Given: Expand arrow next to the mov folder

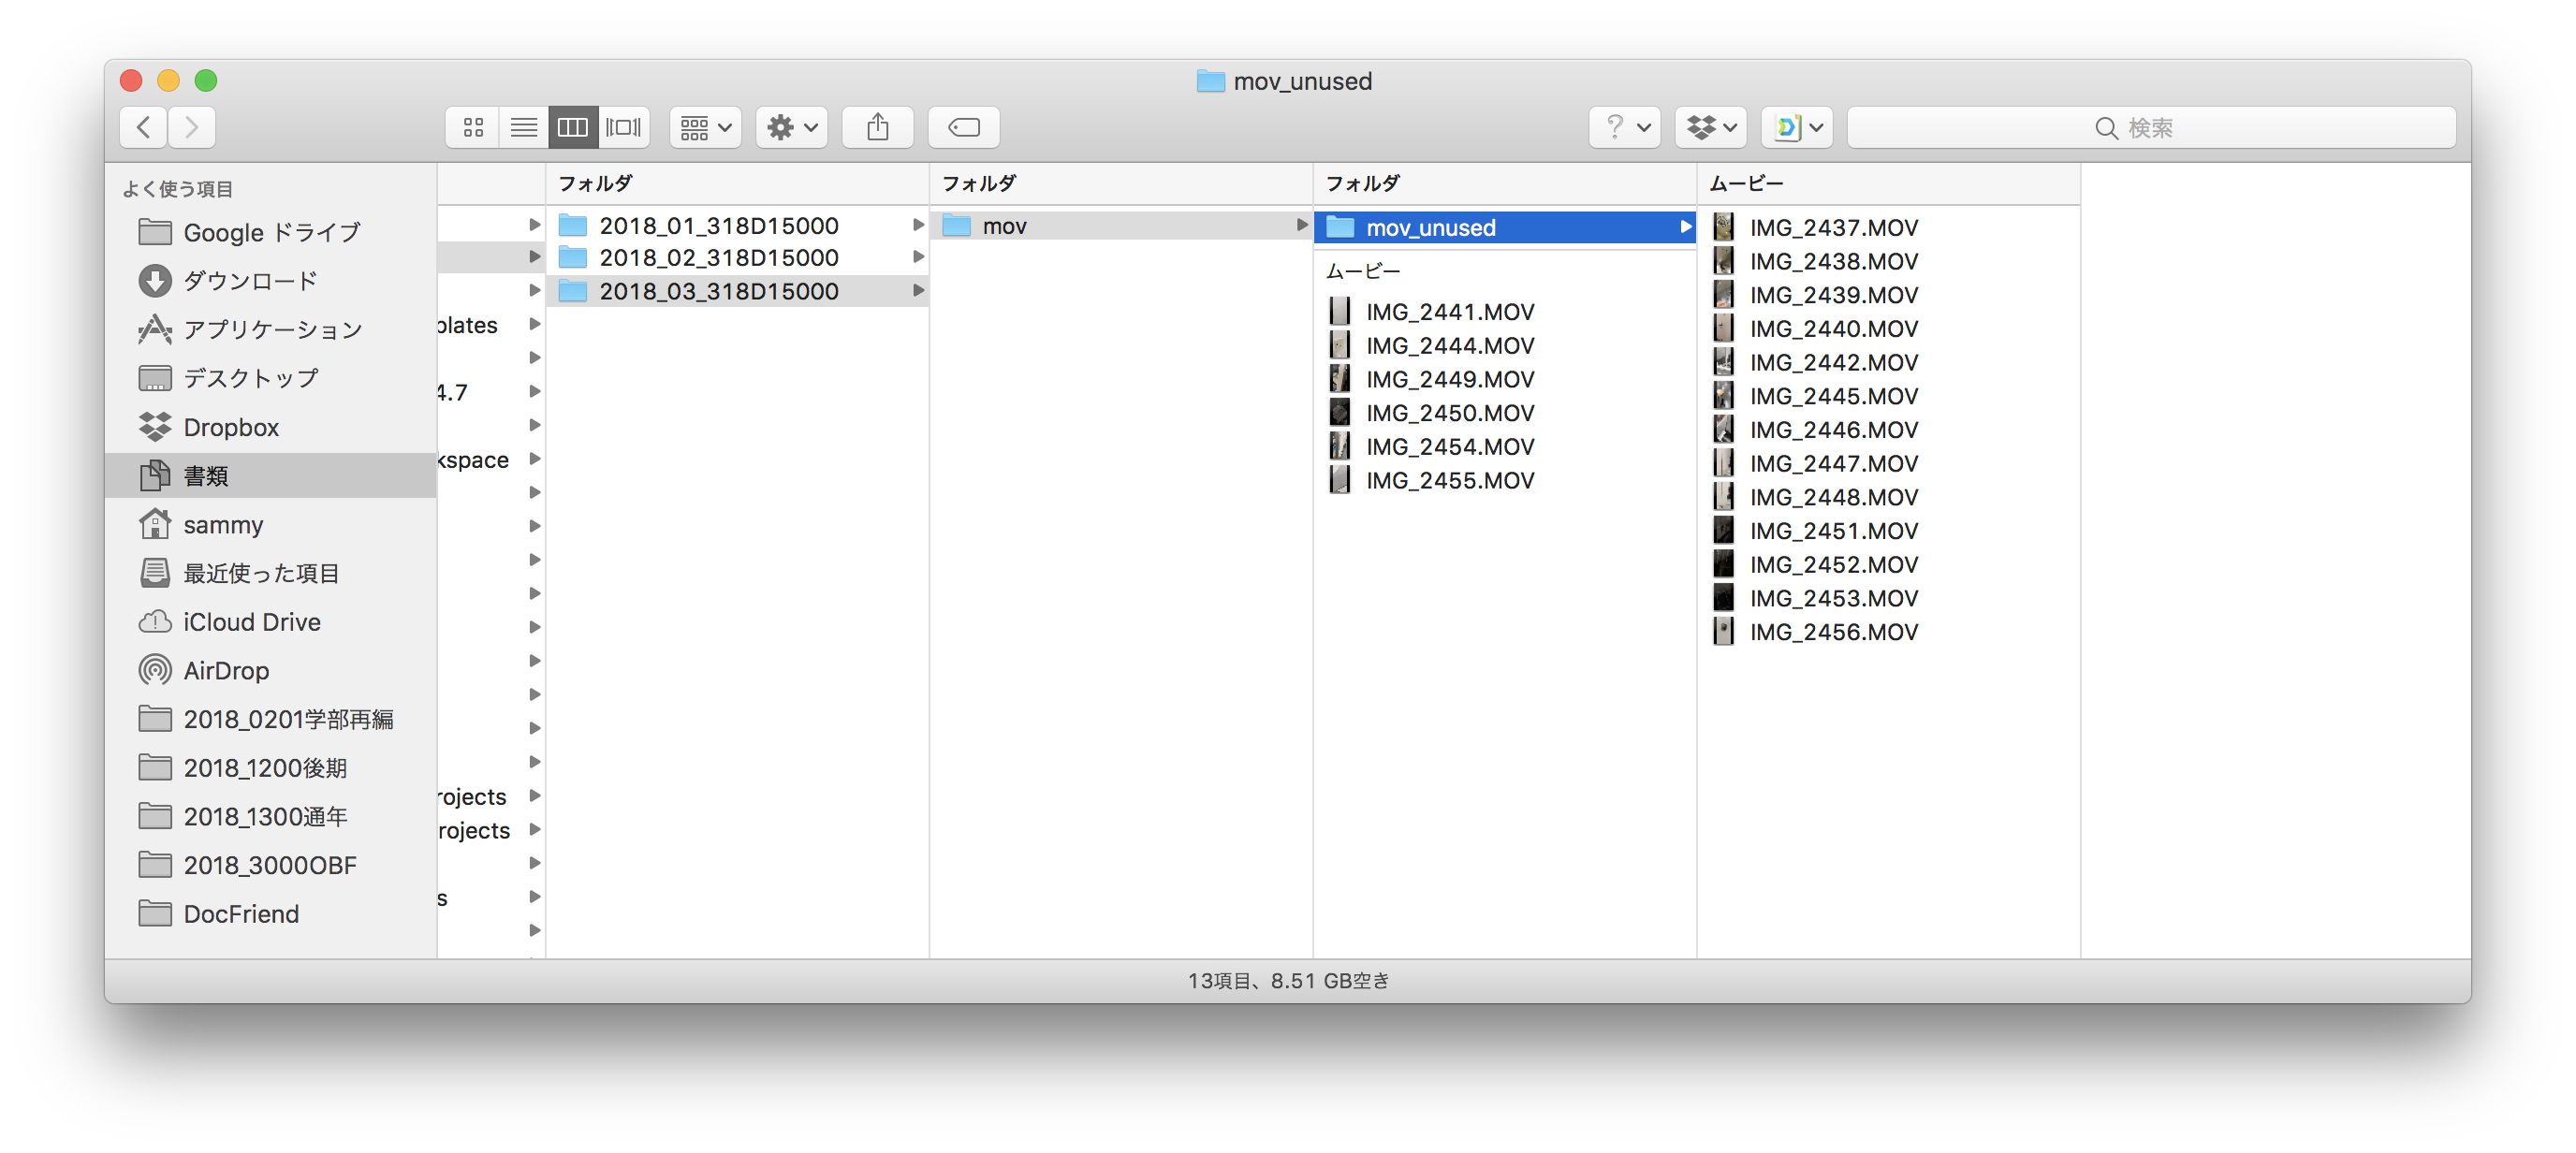Looking at the screenshot, I should (x=1301, y=225).
